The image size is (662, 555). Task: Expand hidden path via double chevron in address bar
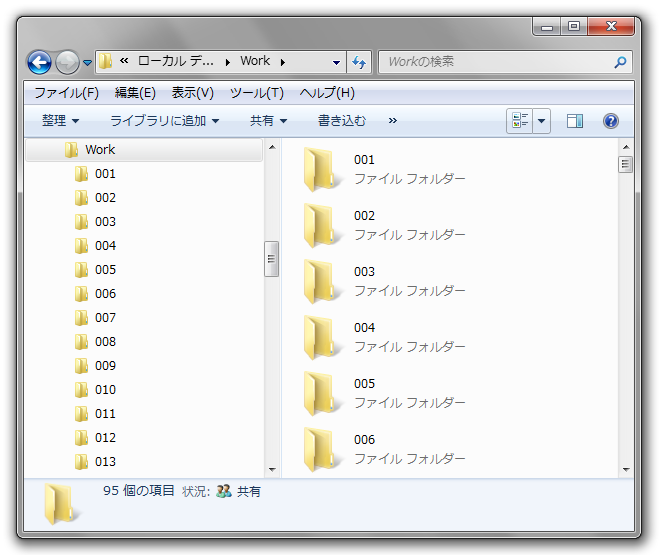point(124,62)
